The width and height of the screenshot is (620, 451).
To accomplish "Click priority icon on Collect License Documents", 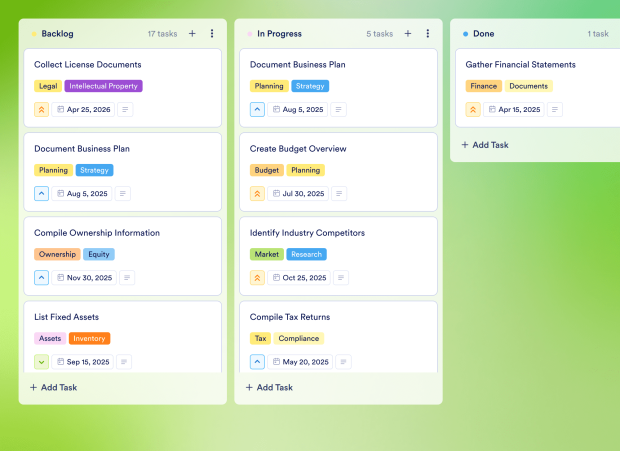I will (42, 110).
